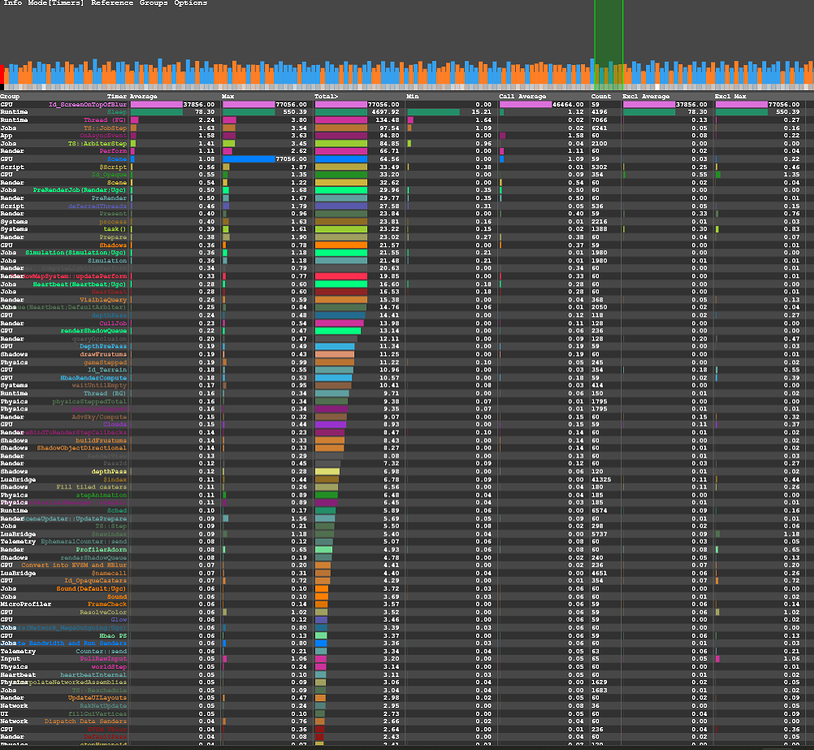
Task: Select the drawFrustums timer
Action: [x=103, y=354]
